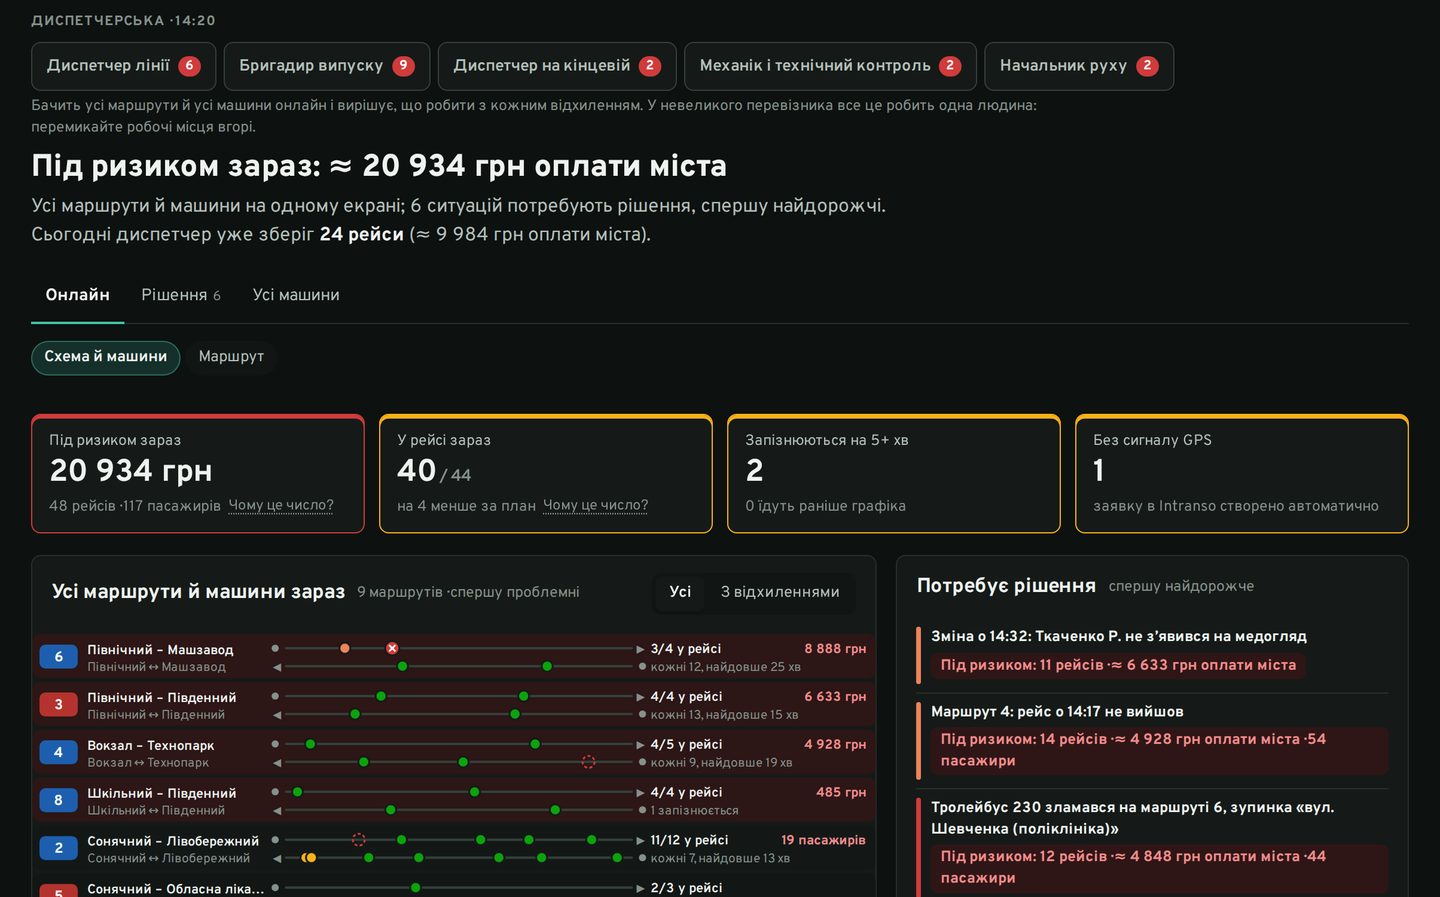
Task: Click the "11/12 у рейсі" status text
Action: (x=689, y=841)
